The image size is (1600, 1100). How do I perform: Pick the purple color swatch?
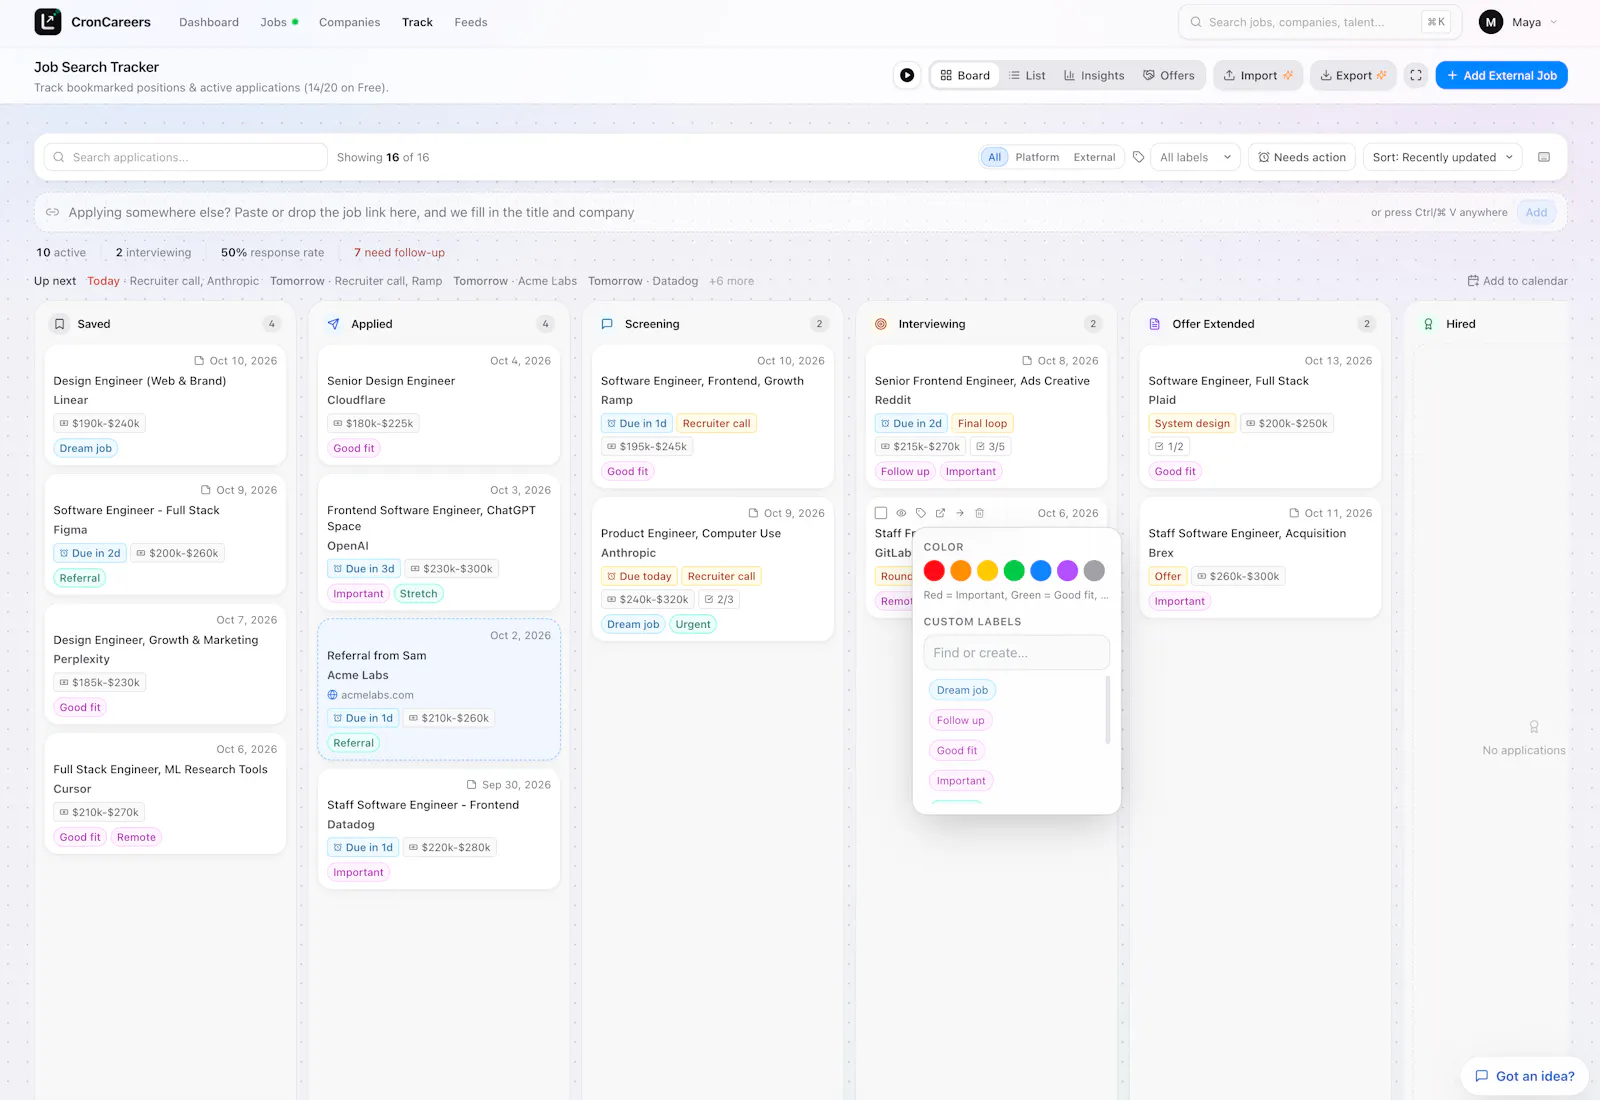1068,570
